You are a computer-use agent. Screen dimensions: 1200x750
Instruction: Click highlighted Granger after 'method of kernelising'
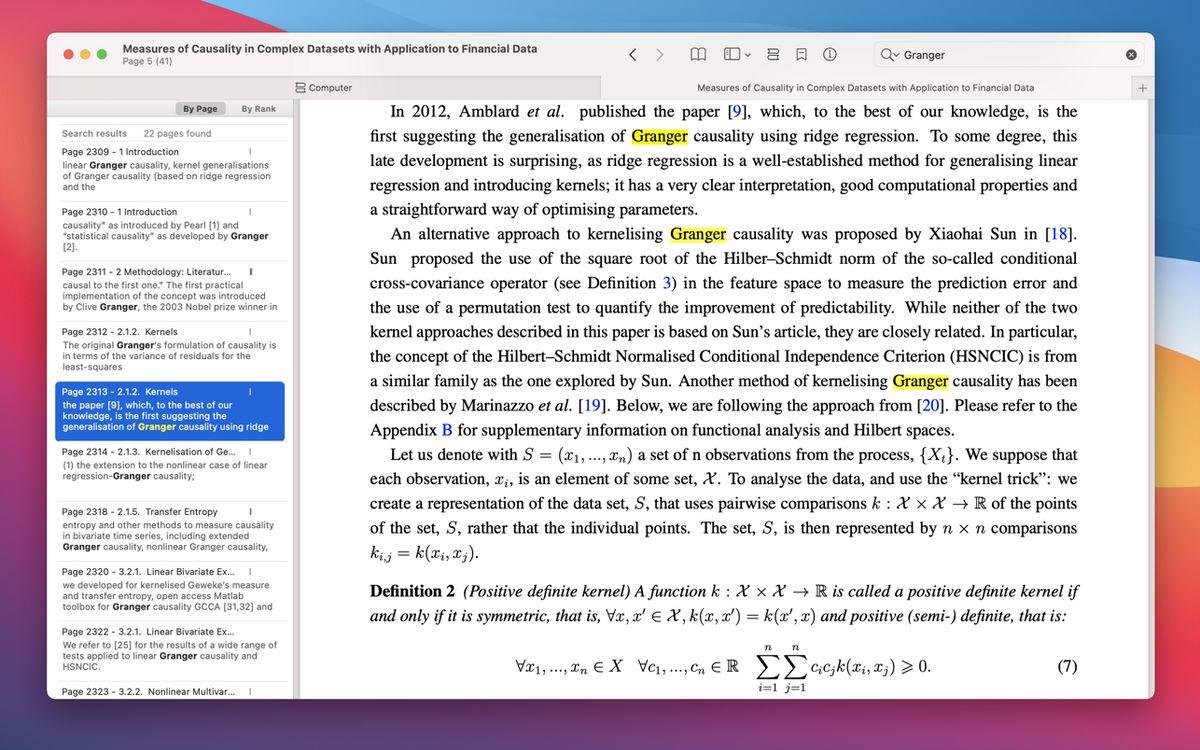tap(920, 381)
